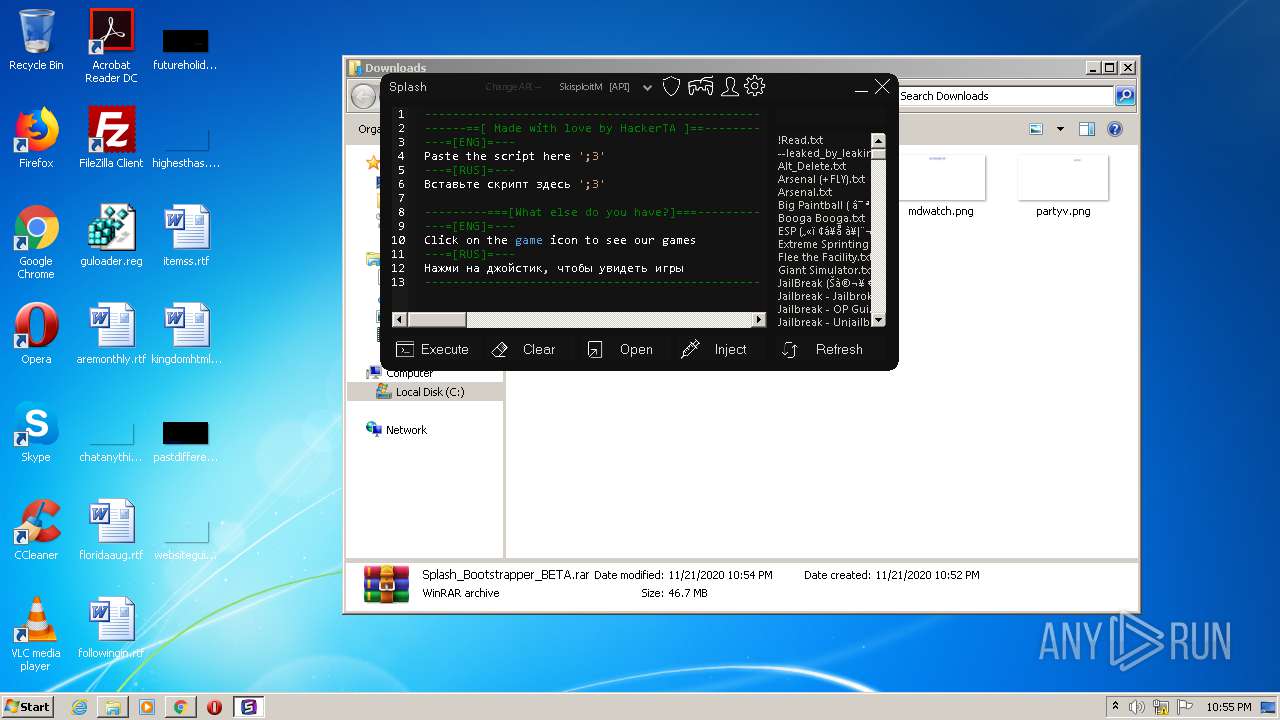The width and height of the screenshot is (1280, 720).
Task: Open Action Center flag in tray
Action: pyautogui.click(x=1183, y=707)
